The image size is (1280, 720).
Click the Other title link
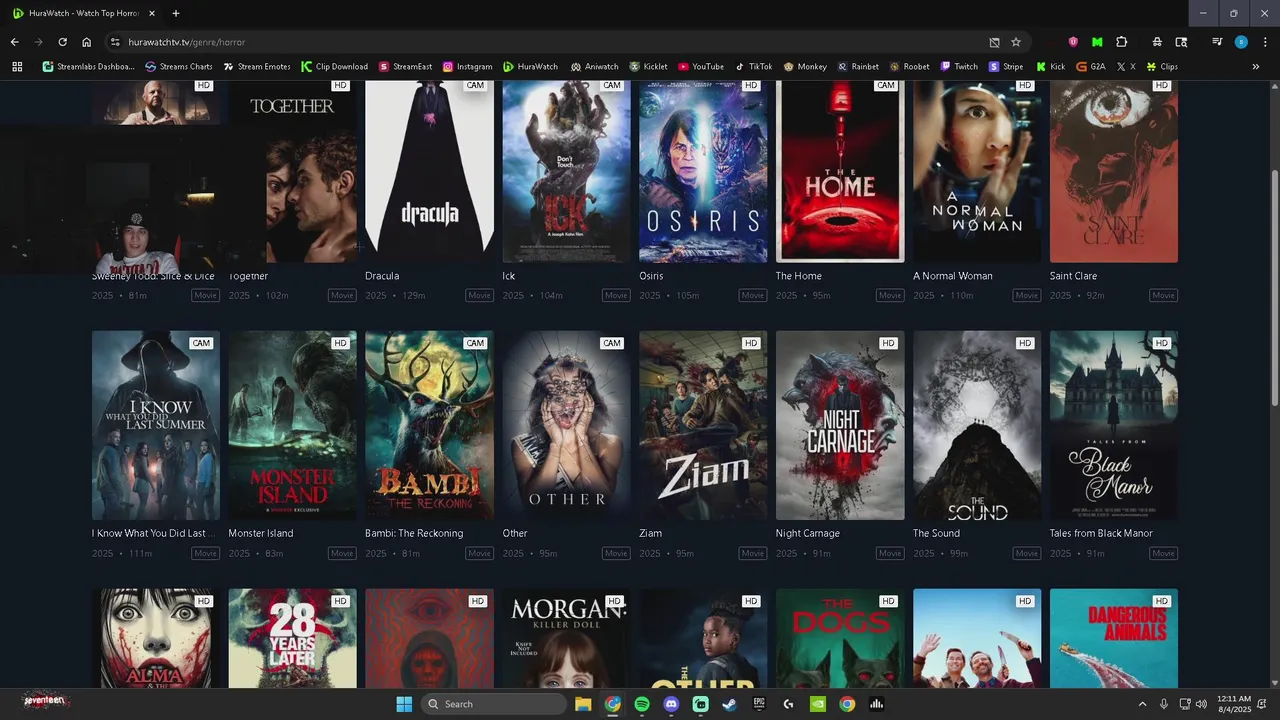[515, 533]
